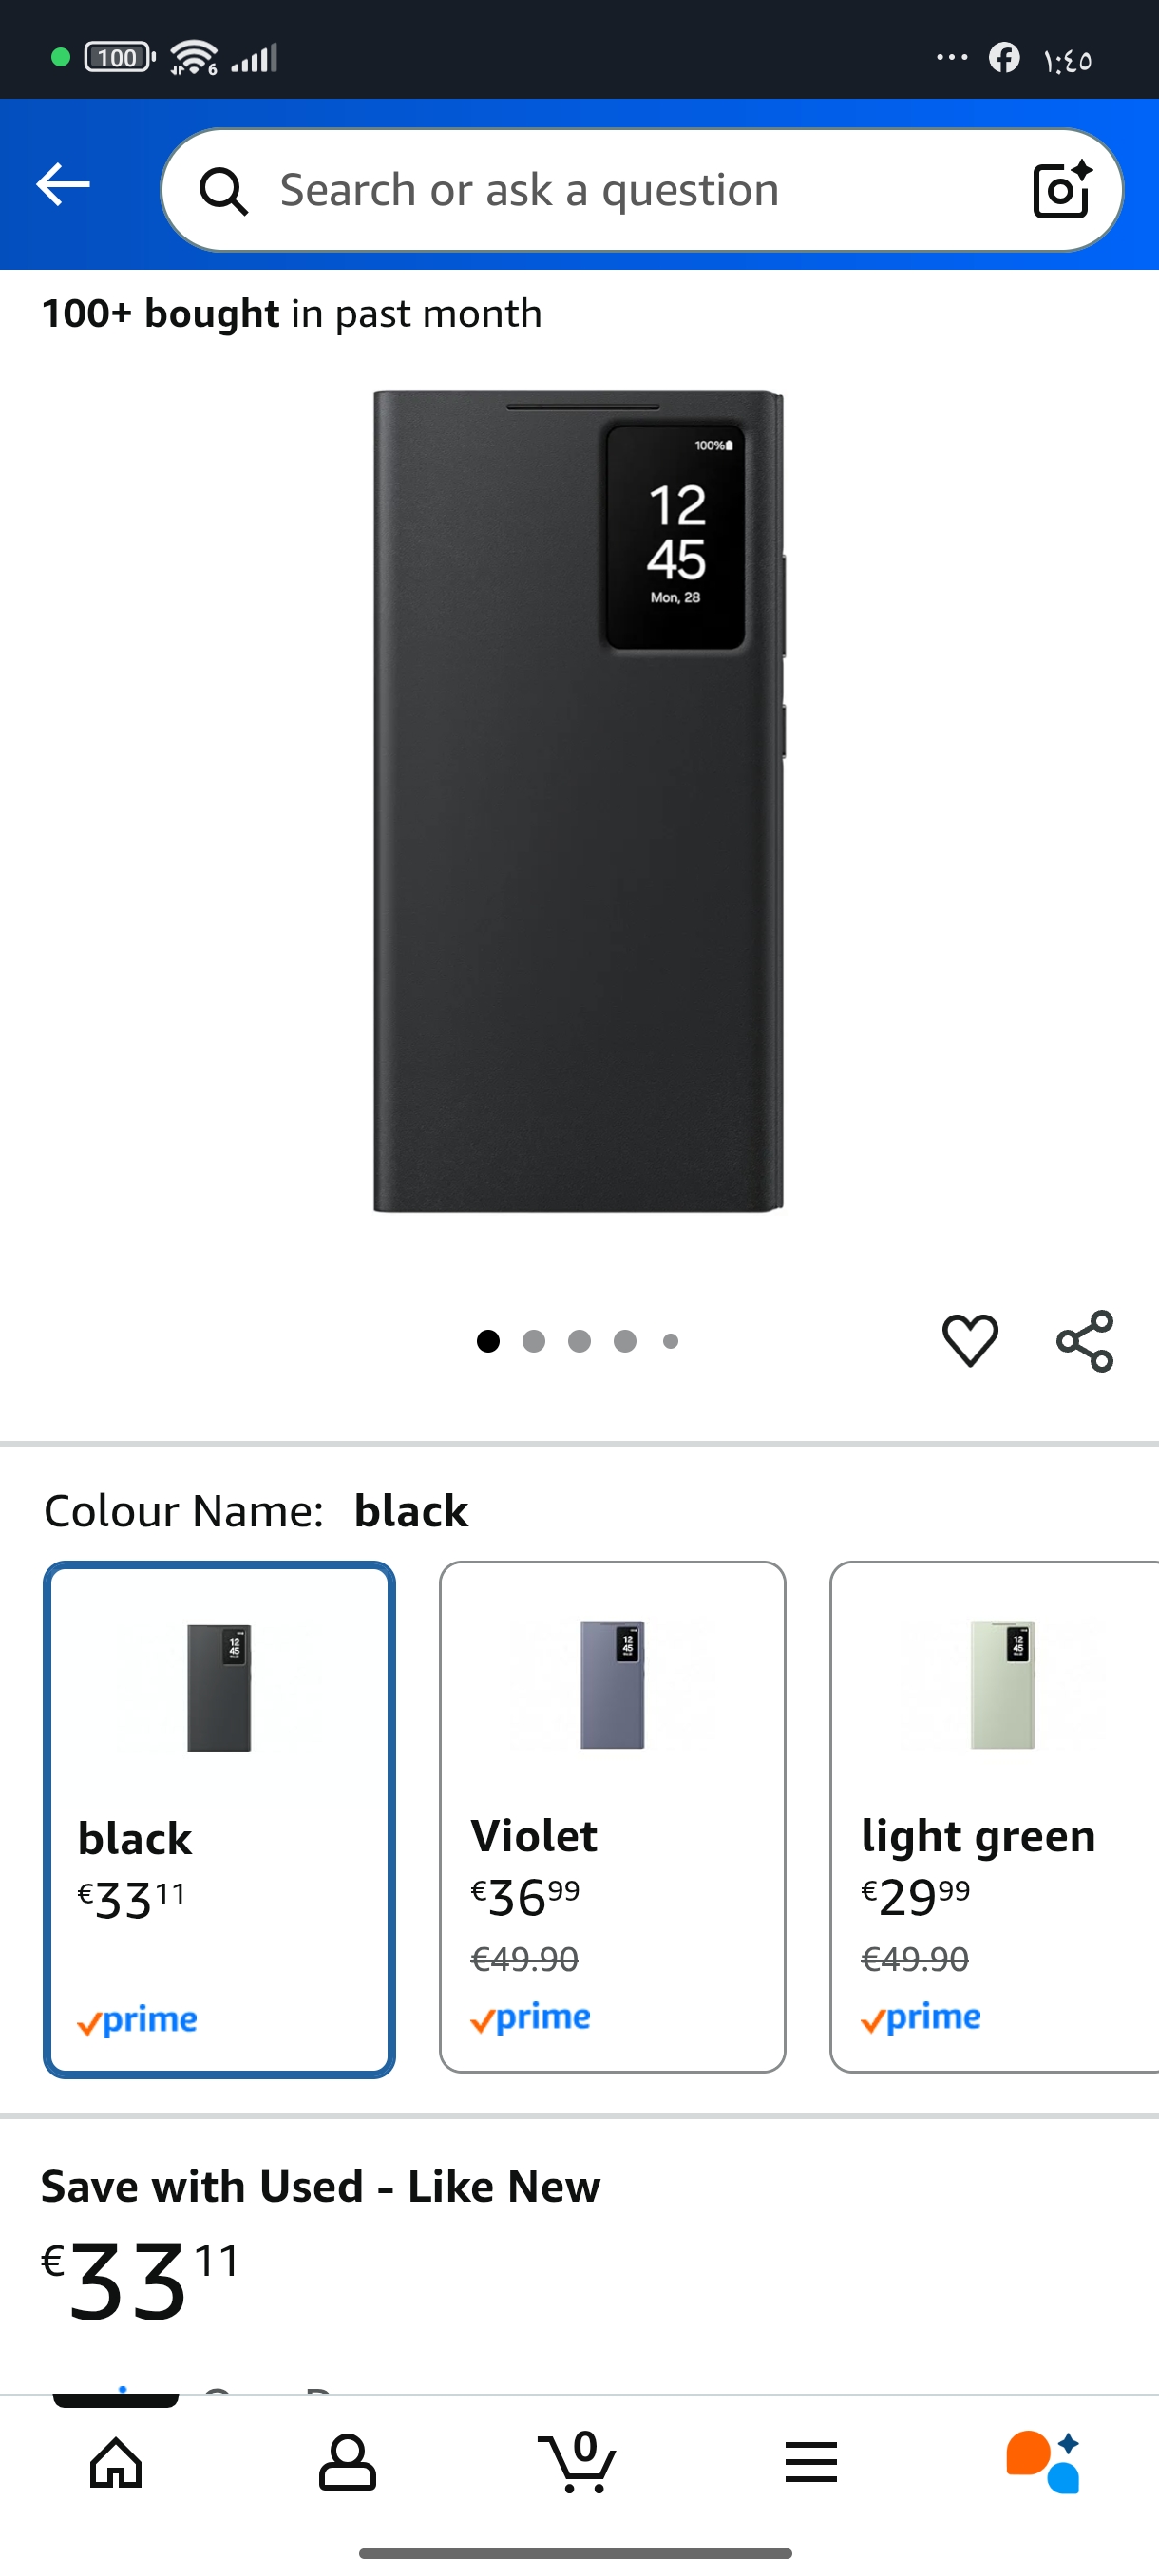This screenshot has height=2576, width=1159.
Task: Jump to fourth product image dot
Action: 625,1341
